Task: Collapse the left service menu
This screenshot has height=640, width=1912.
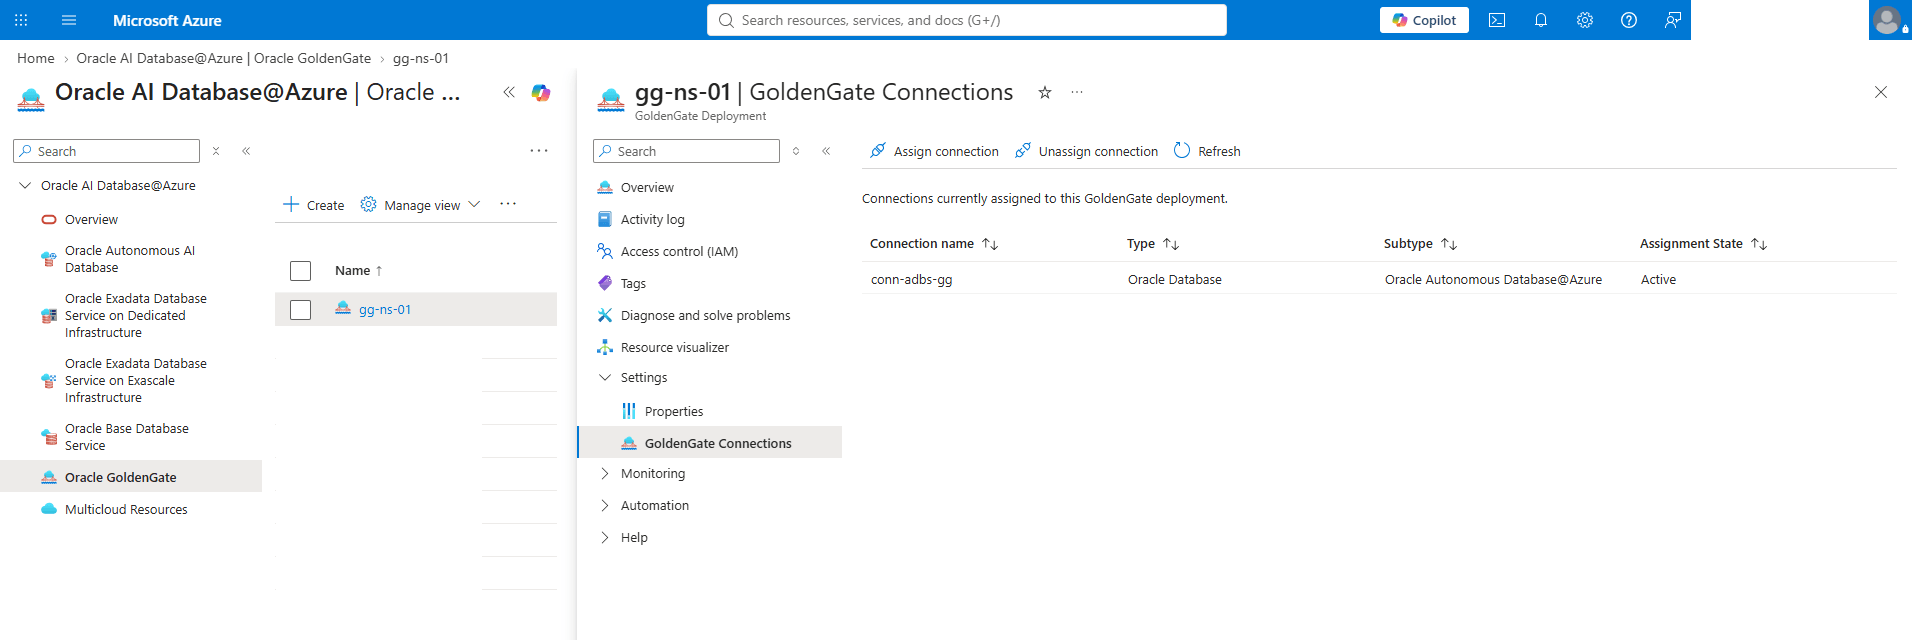Action: tap(246, 151)
